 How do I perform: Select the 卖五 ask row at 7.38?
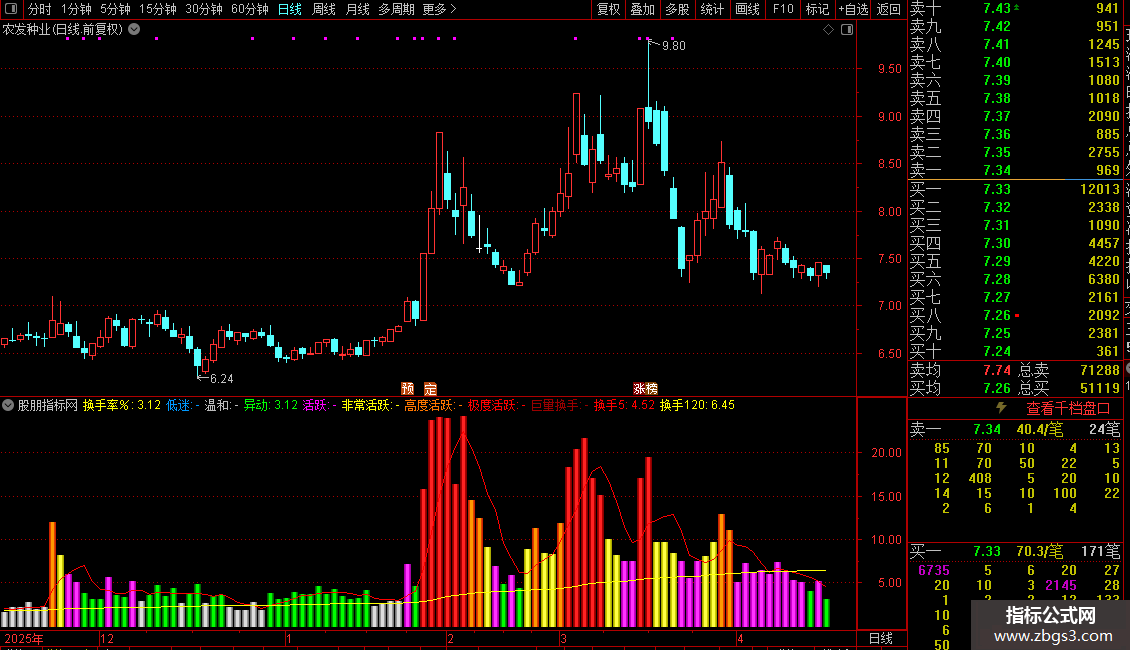[x=1015, y=98]
